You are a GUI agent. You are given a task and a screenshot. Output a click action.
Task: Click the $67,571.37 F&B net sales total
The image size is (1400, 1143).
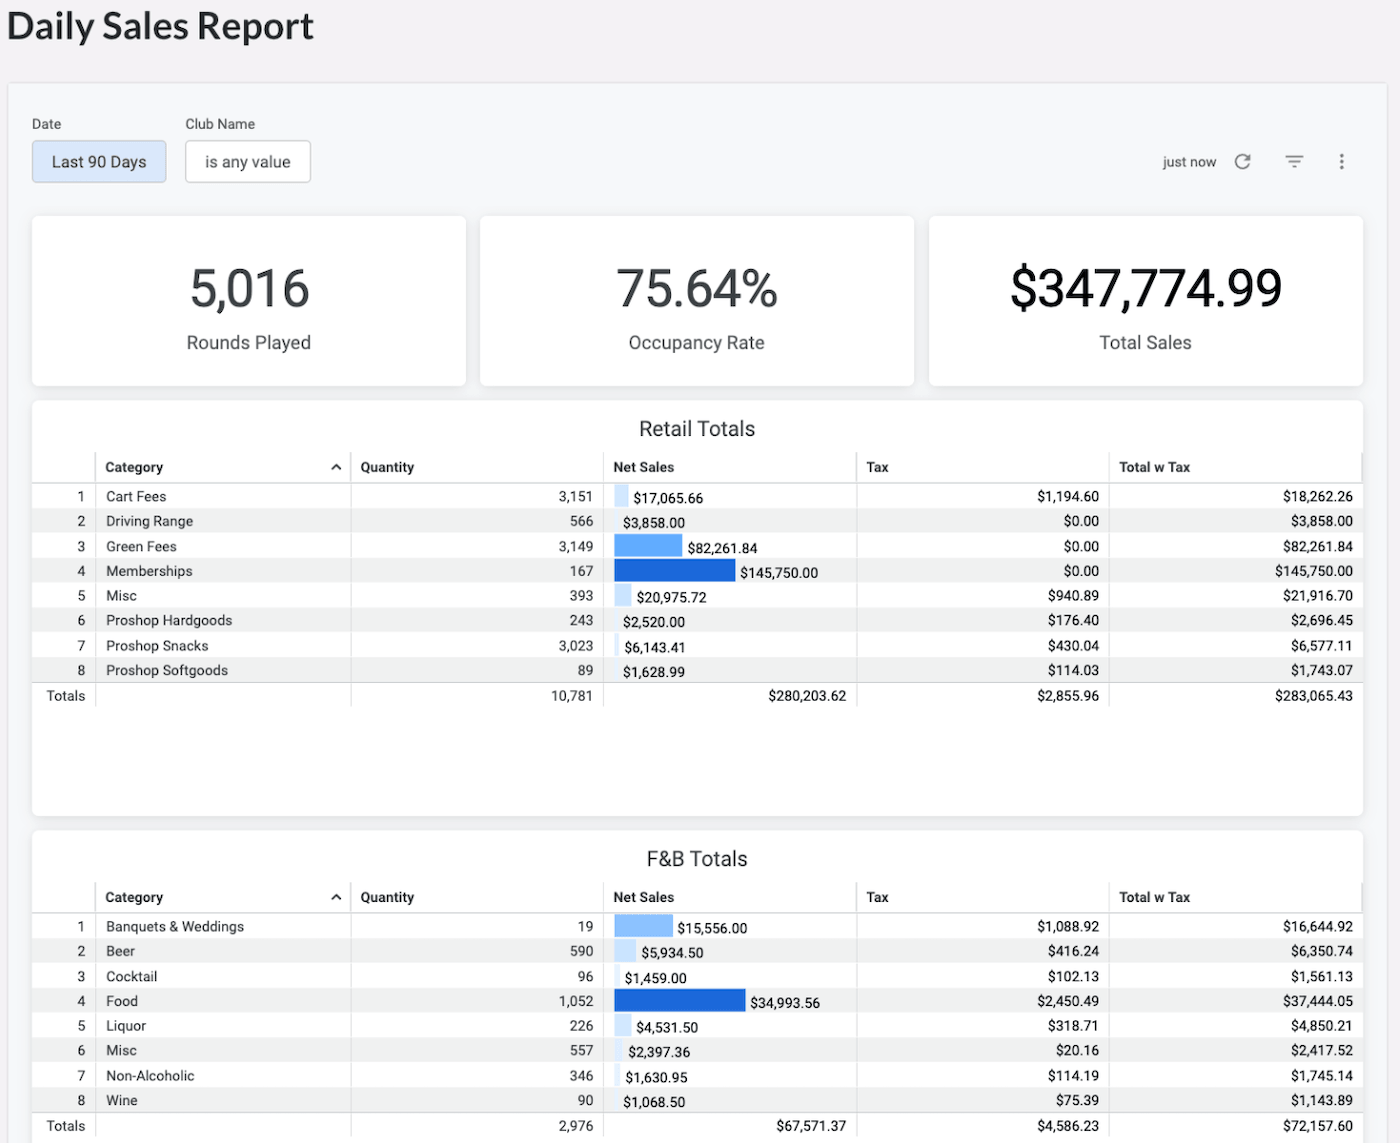[x=811, y=1126]
